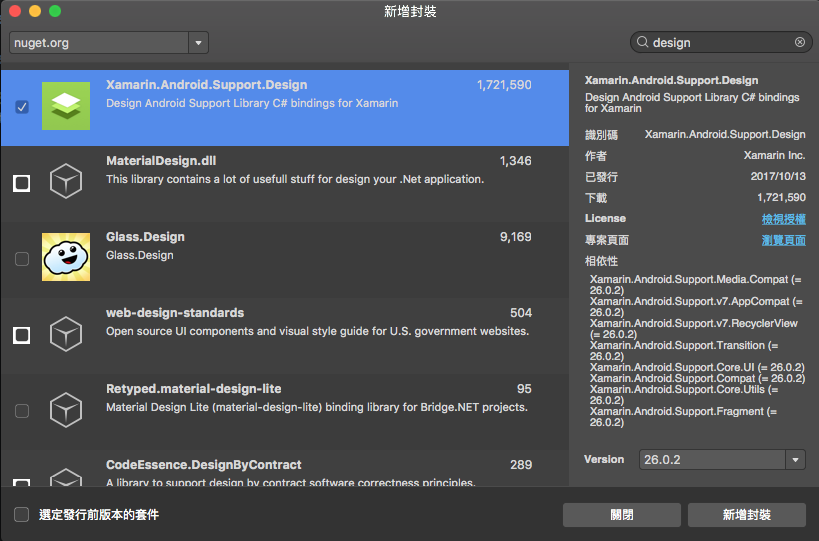Click the 識別碼 Xamarin.Android.Support.Design ID value
The height and width of the screenshot is (541, 819).
point(725,134)
